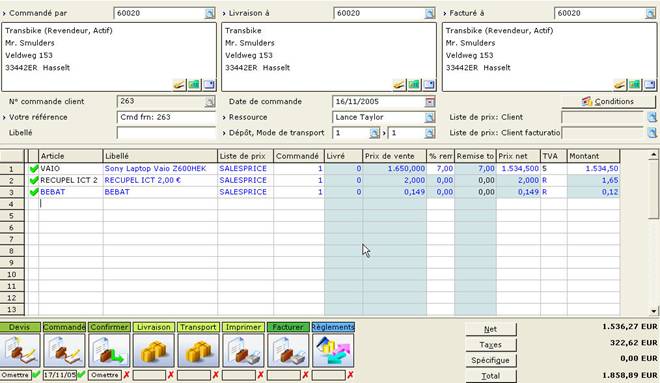Toggle green check status under Commande

[81, 375]
